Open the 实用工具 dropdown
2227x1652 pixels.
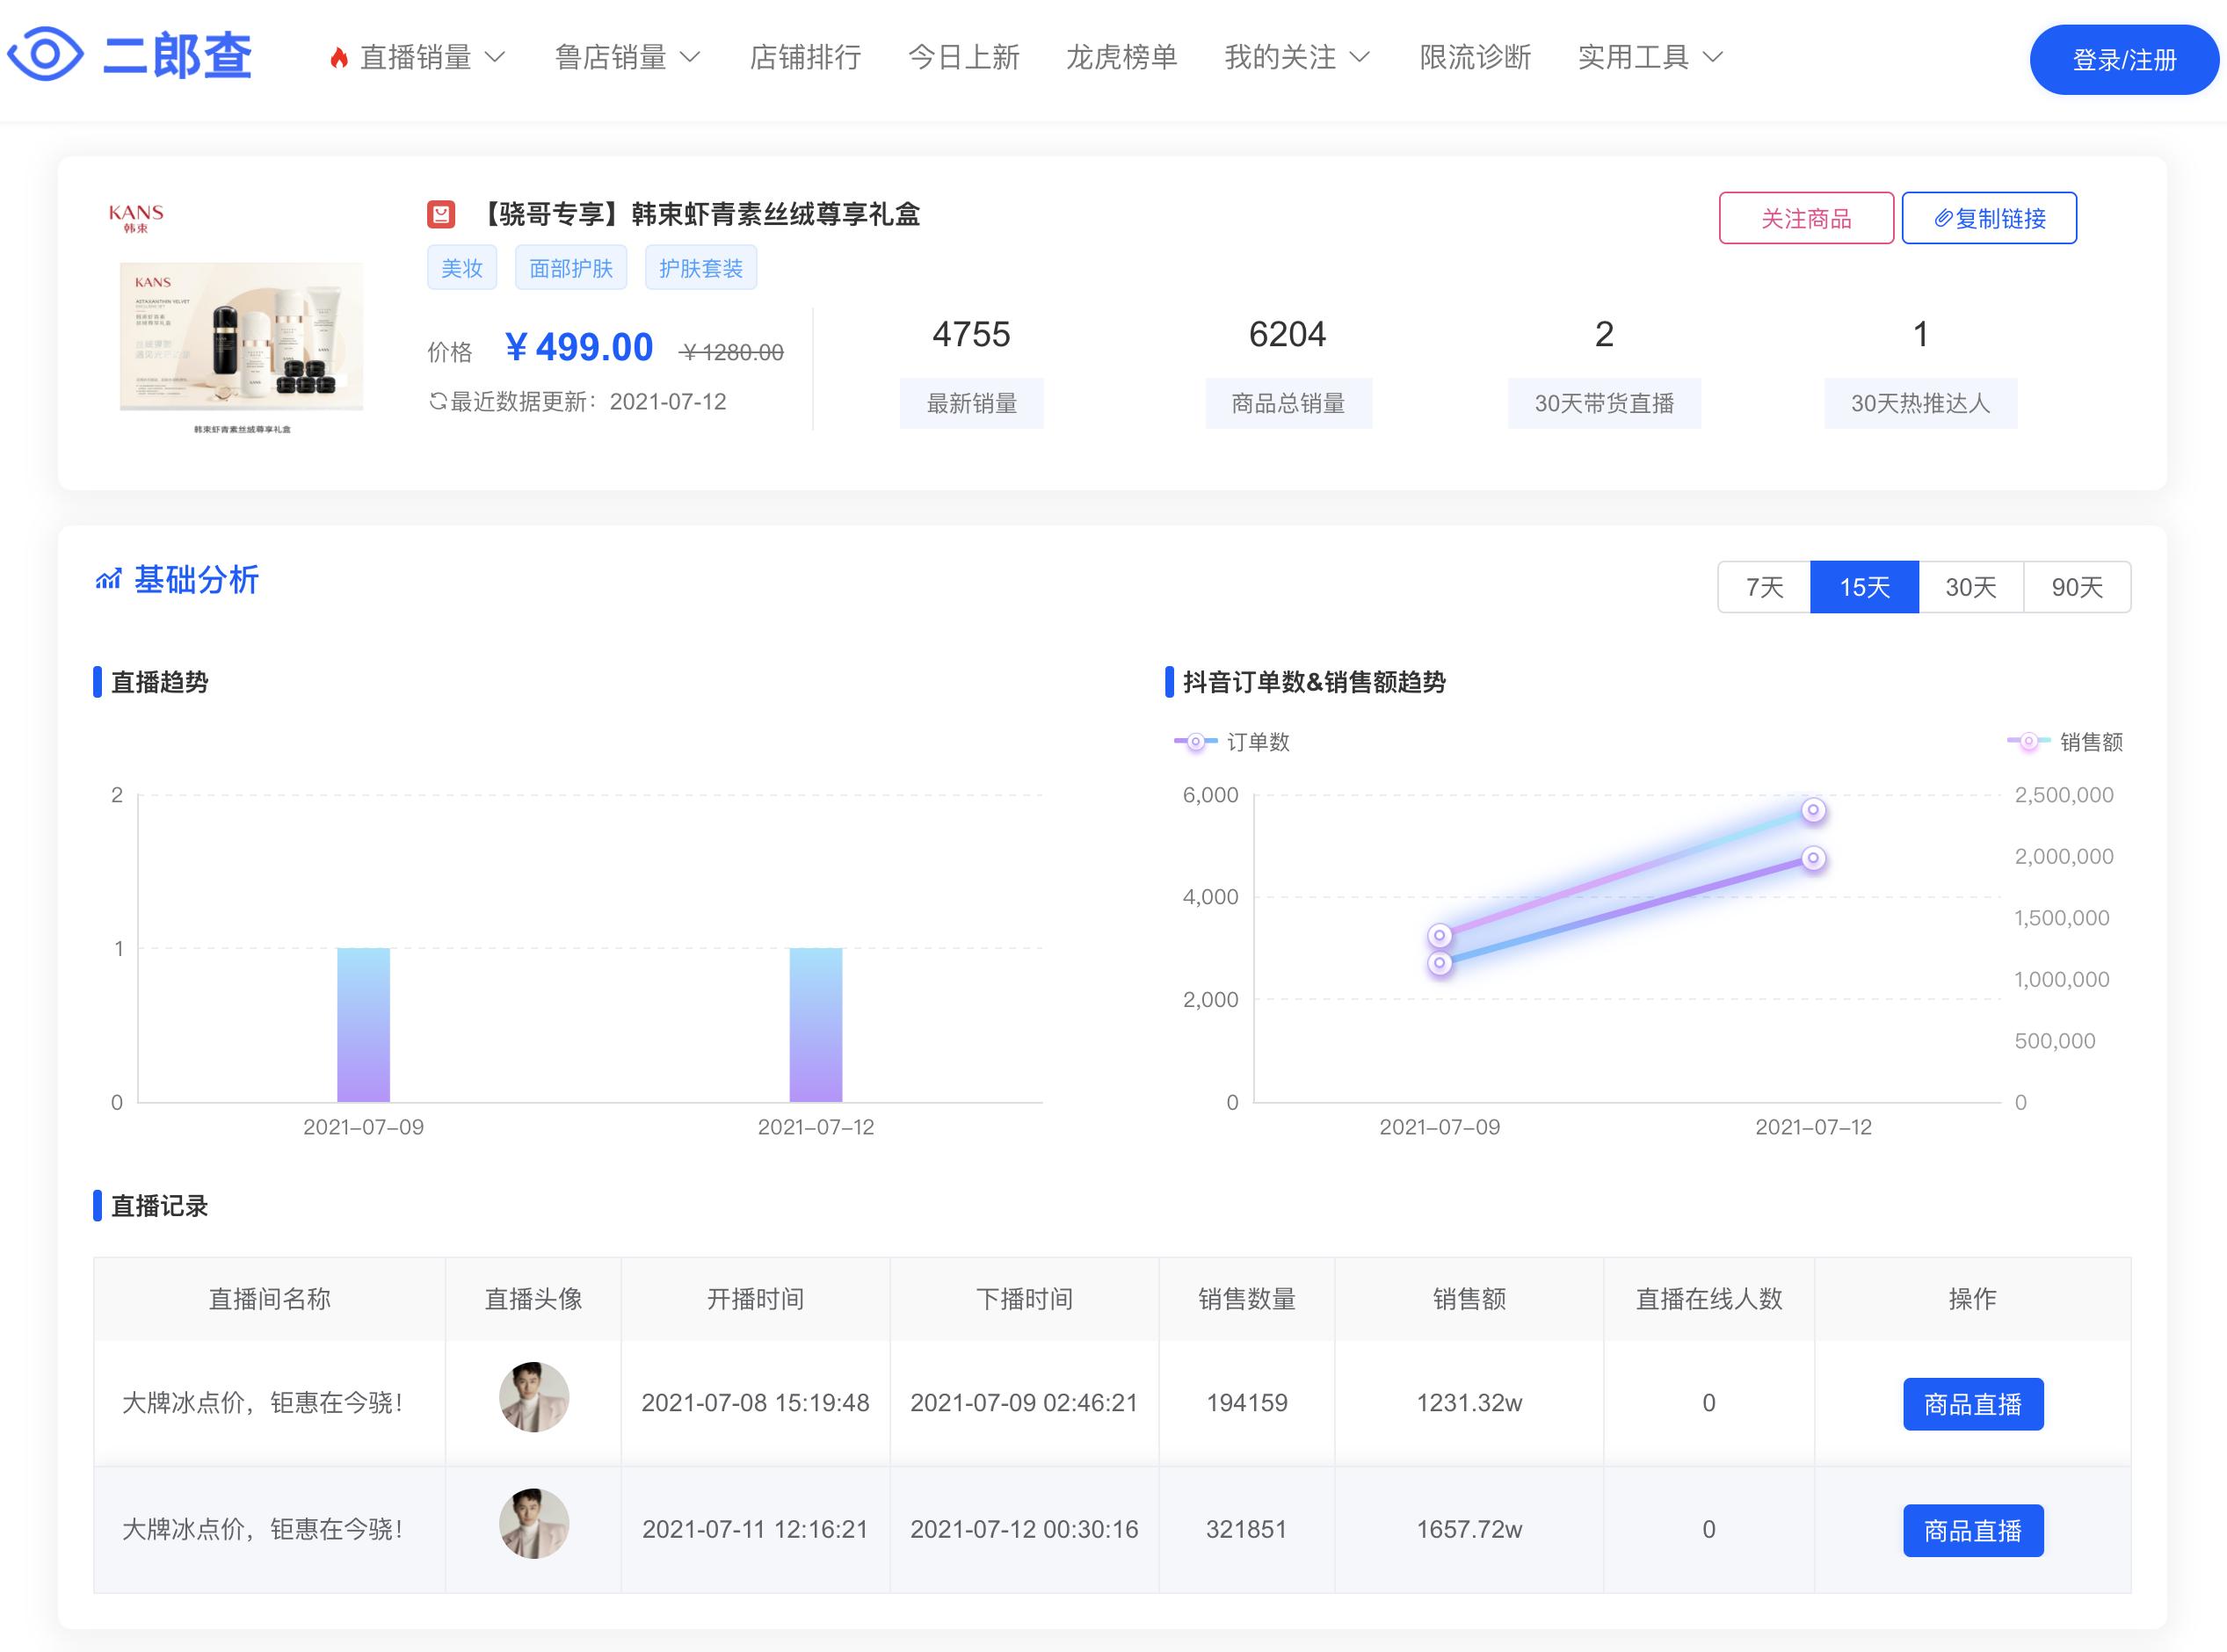[x=1650, y=57]
